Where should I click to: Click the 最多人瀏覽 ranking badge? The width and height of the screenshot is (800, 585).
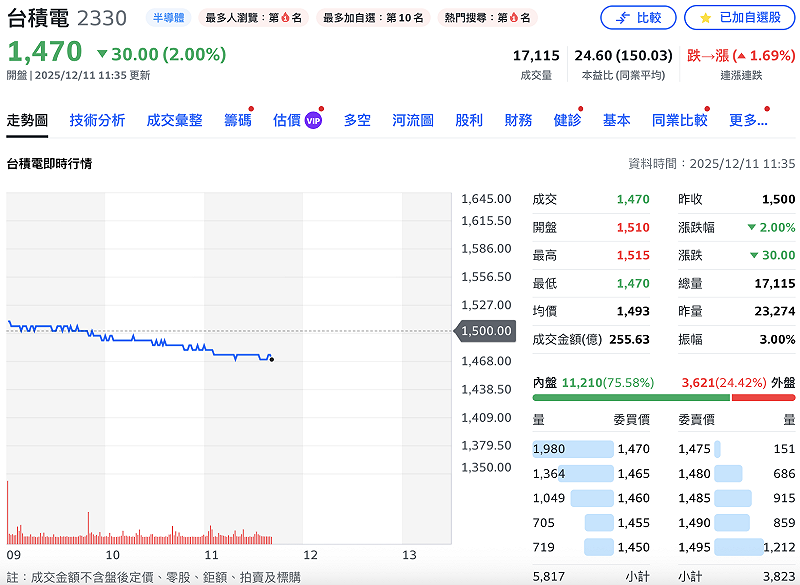click(253, 17)
